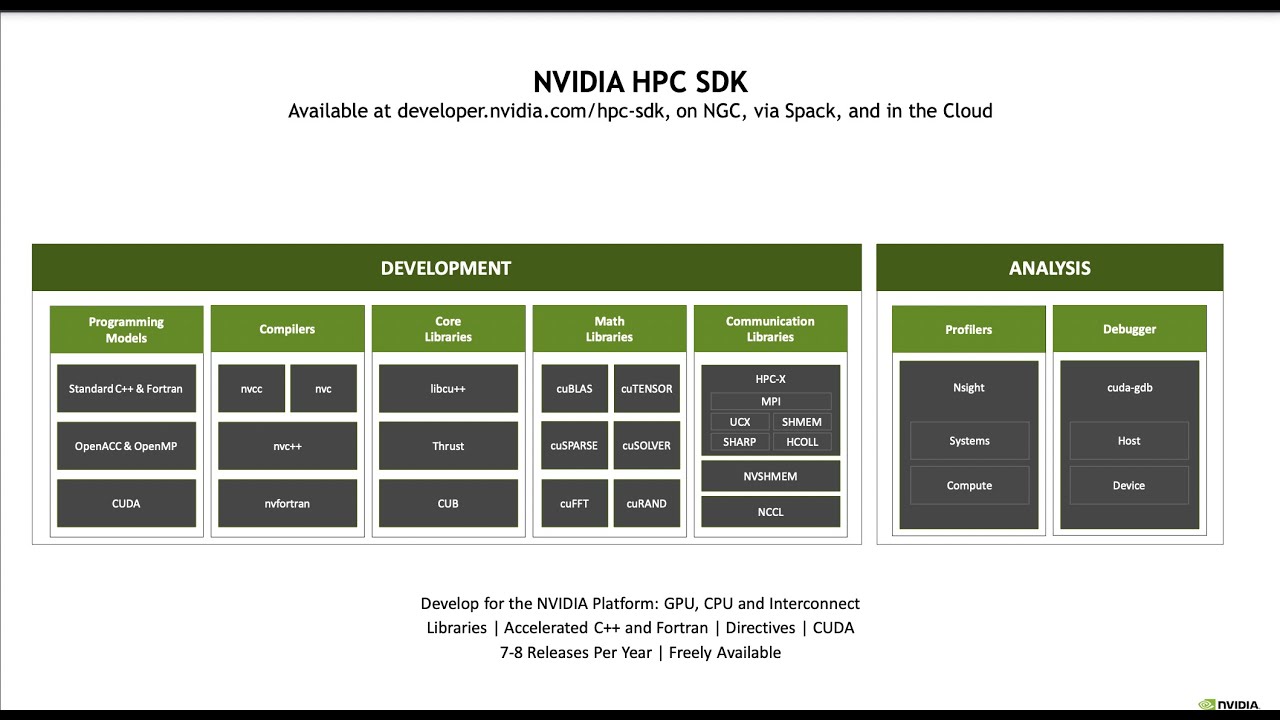
Task: Click the Compilers column header
Action: tap(287, 329)
